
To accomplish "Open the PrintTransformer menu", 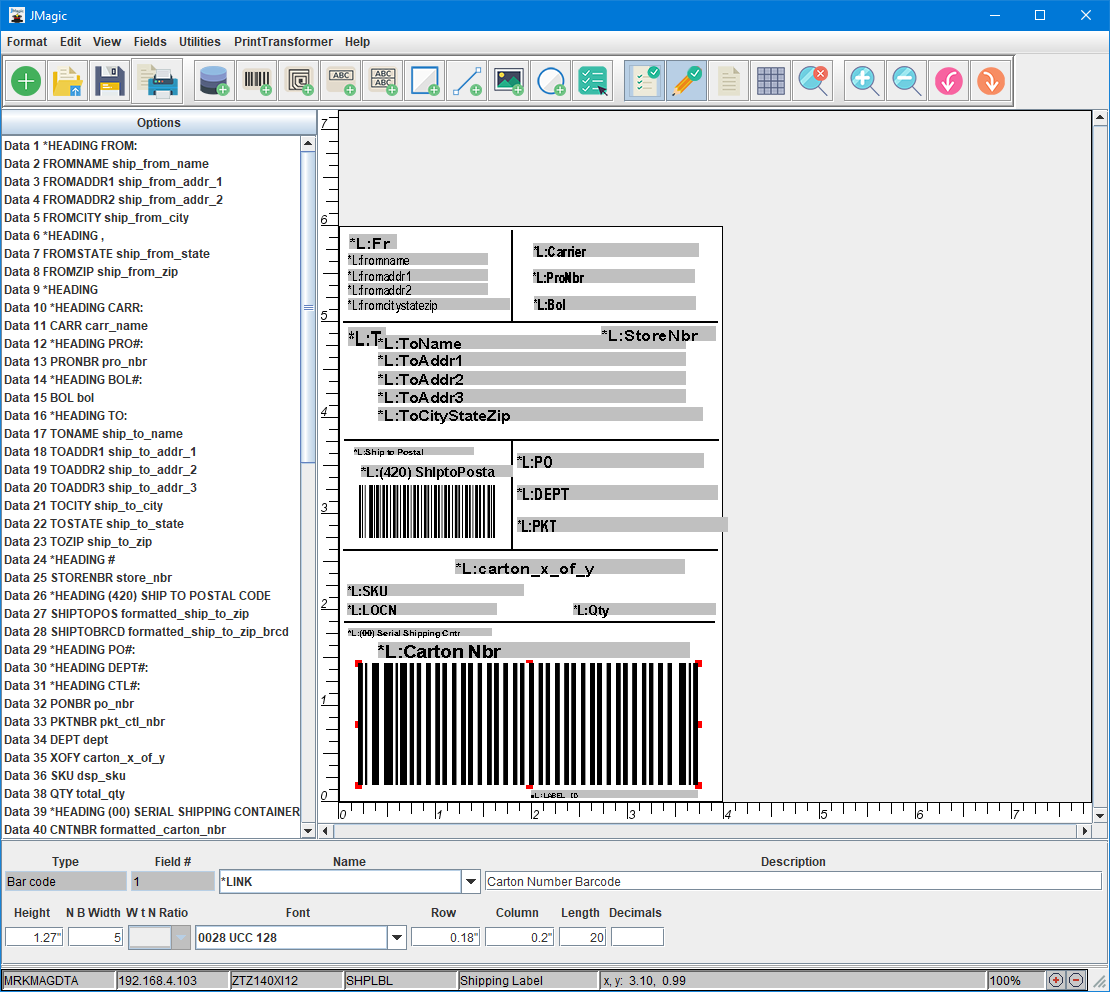I will 283,42.
